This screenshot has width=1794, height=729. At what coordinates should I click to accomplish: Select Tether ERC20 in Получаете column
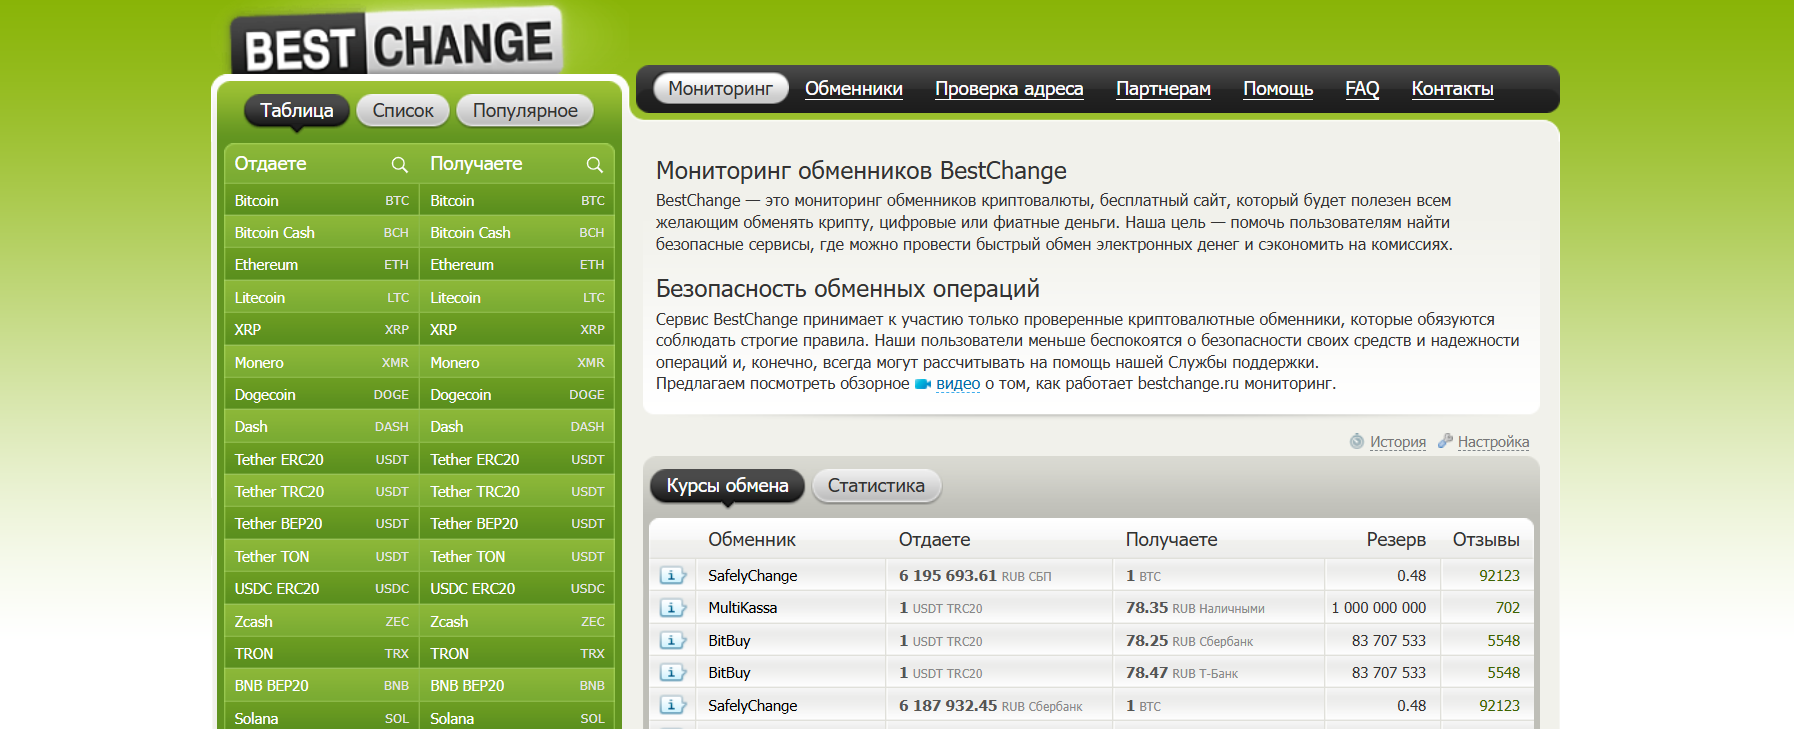click(517, 460)
